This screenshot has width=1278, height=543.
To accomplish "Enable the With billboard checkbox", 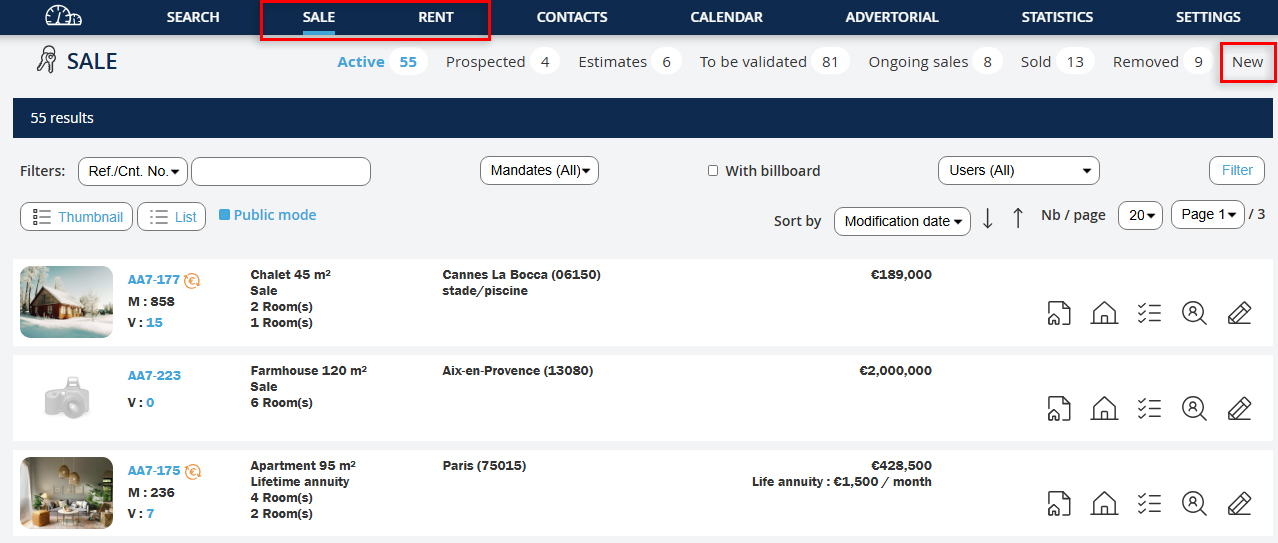I will tap(713, 171).
